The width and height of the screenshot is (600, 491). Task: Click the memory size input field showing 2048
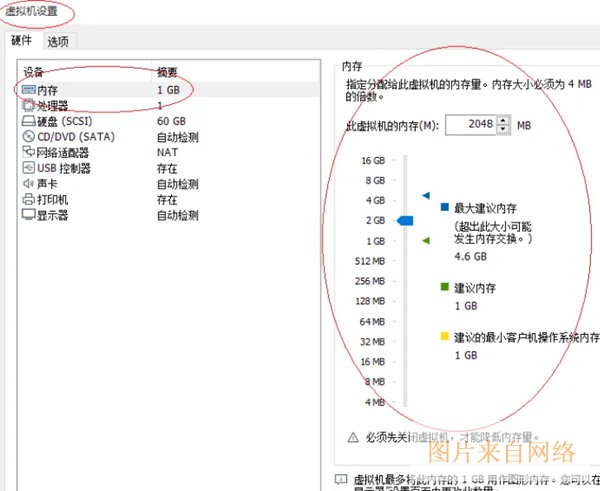tap(471, 125)
